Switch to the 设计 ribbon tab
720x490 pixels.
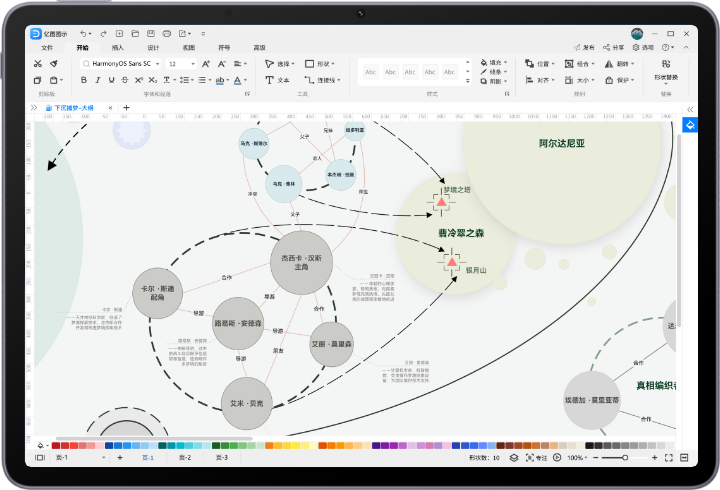[153, 47]
